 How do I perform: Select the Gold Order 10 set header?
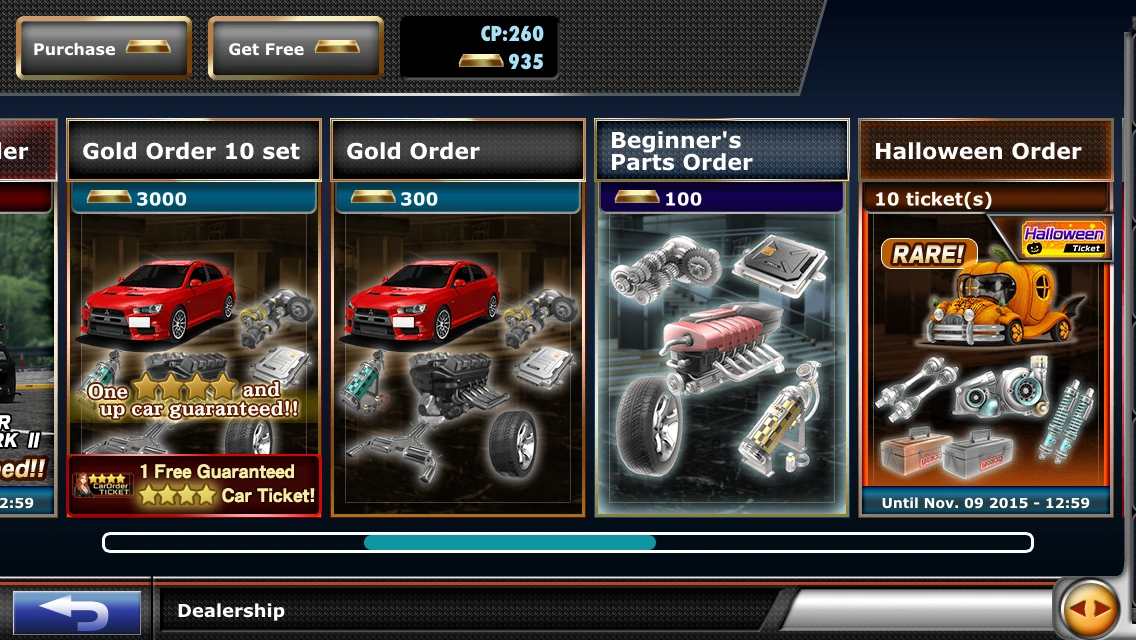(193, 150)
